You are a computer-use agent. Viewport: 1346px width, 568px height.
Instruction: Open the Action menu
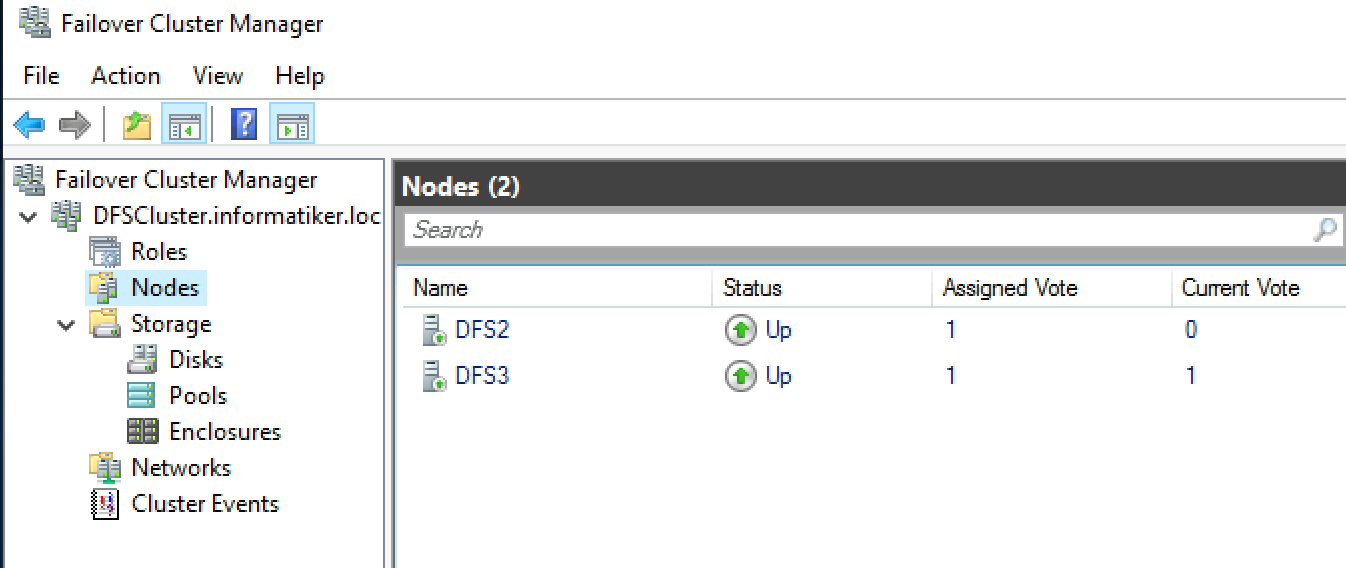point(125,76)
